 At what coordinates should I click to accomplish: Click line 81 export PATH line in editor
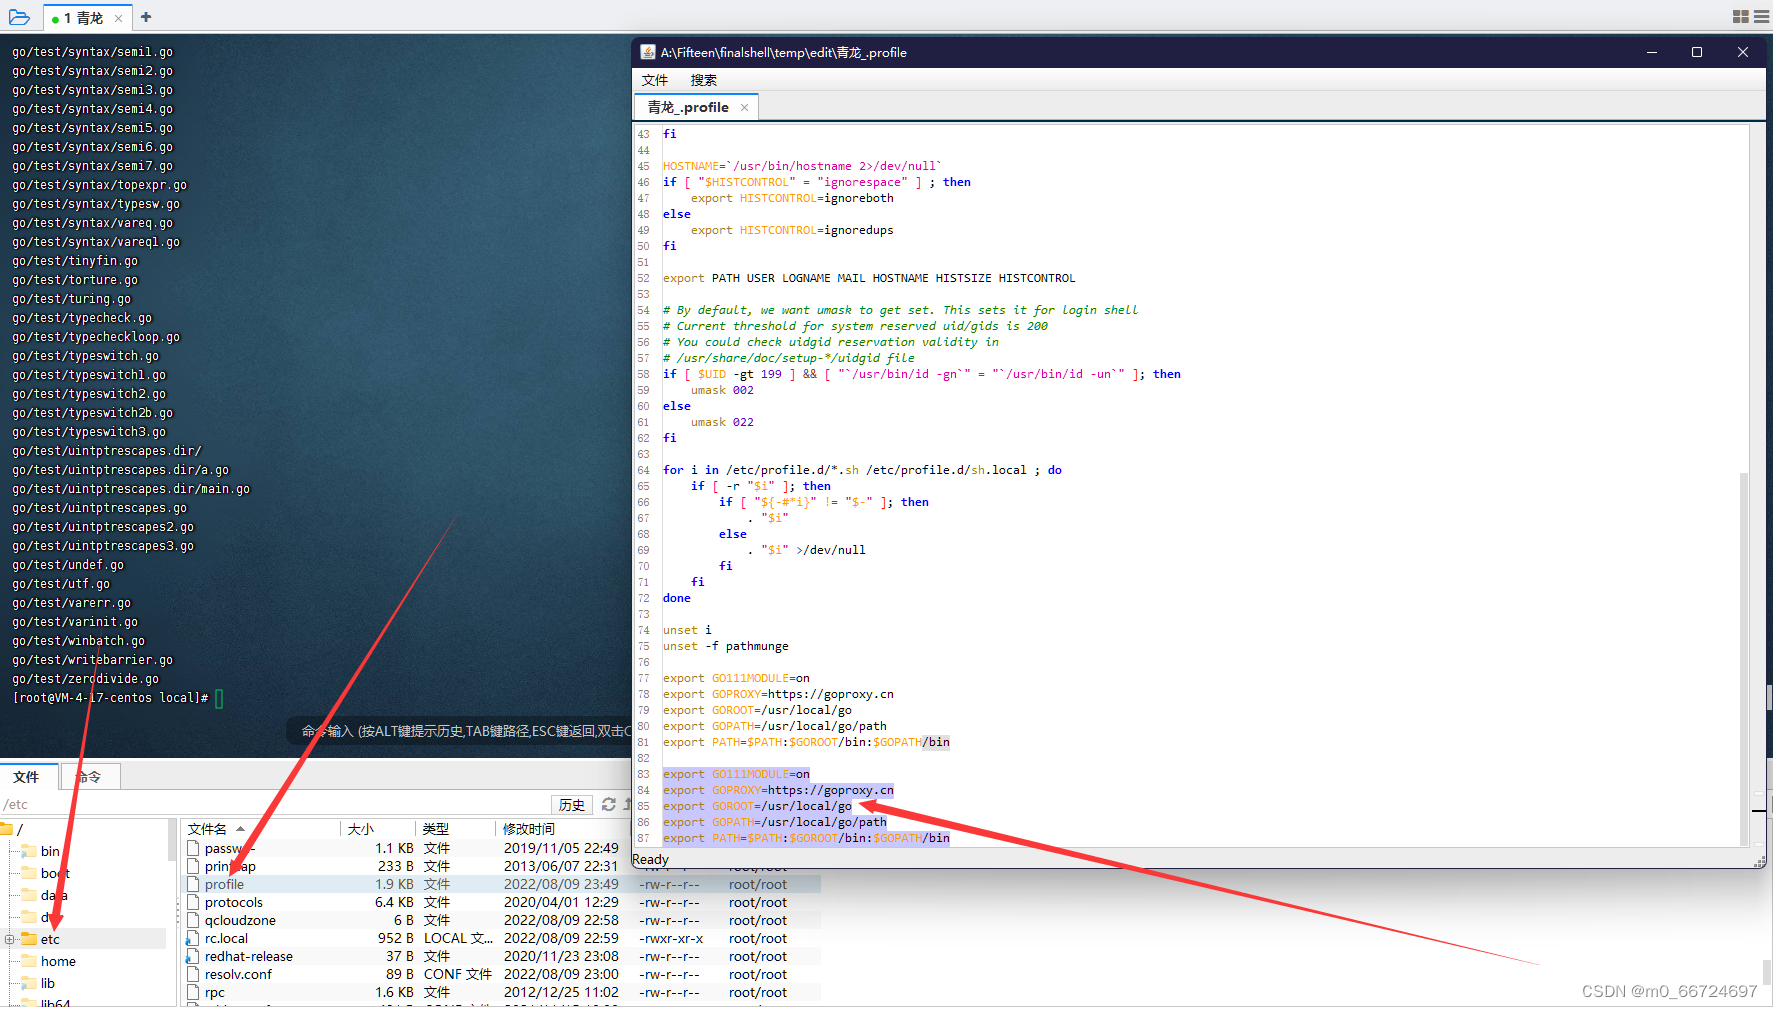coord(806,742)
